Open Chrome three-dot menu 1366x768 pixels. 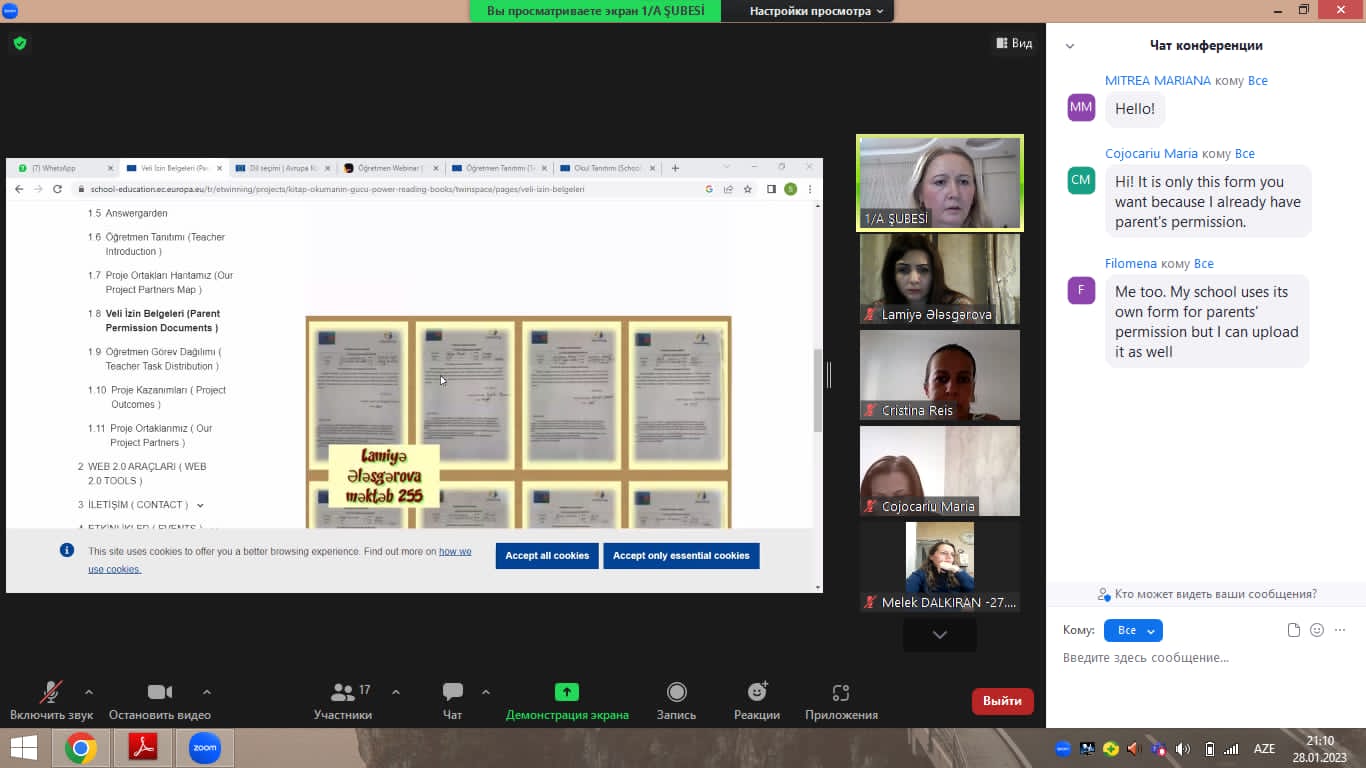[810, 189]
